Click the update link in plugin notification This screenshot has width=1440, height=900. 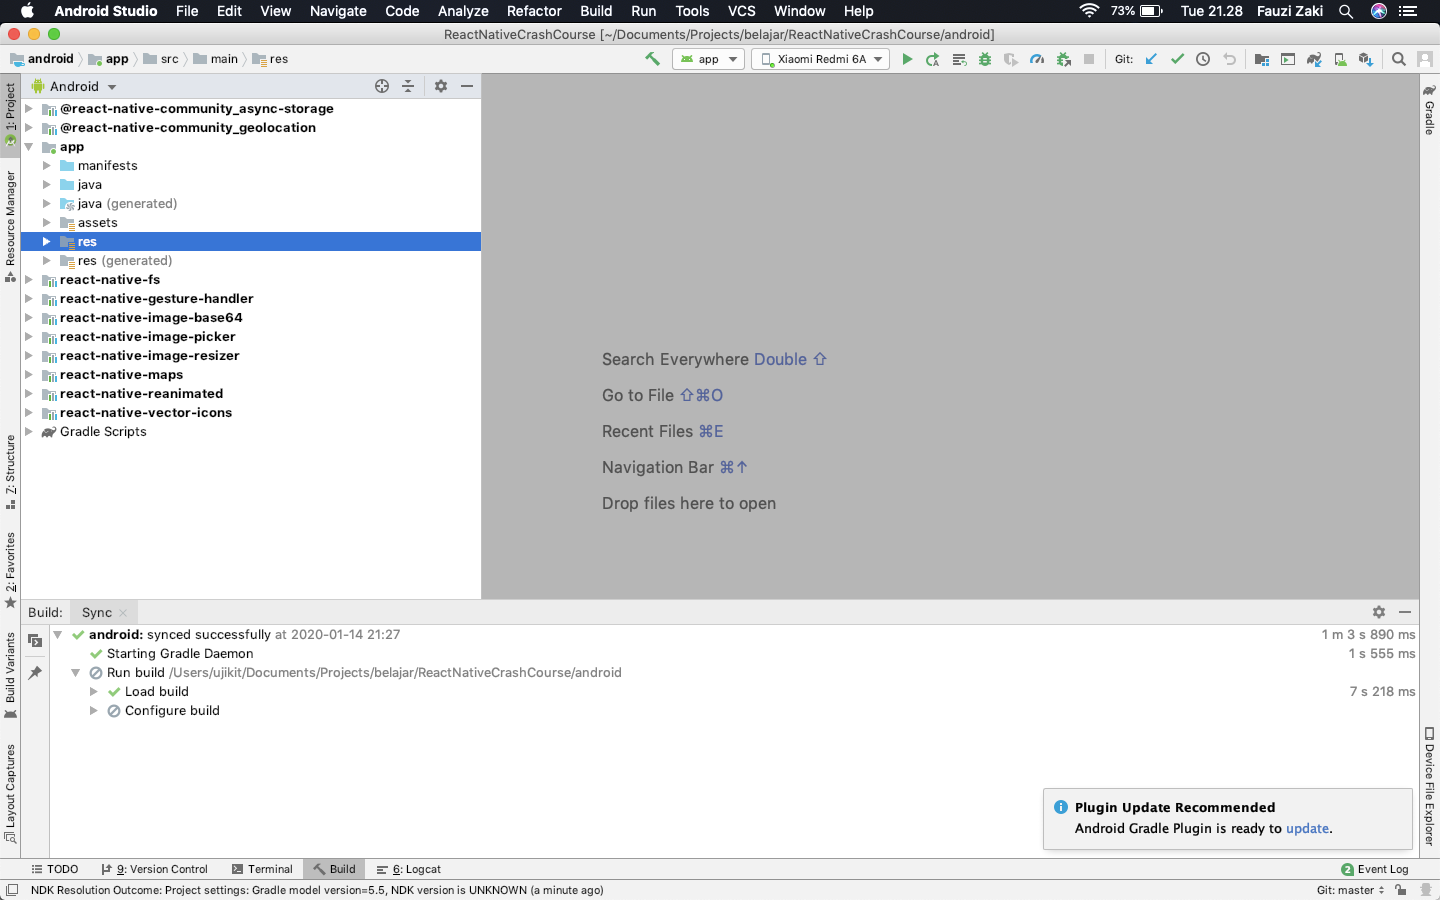click(1308, 828)
